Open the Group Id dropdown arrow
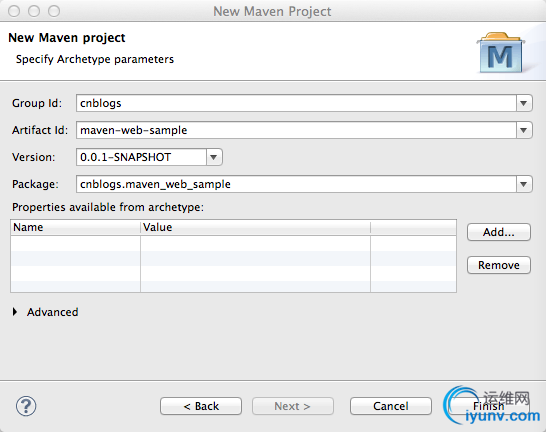Screen dimensions: 546x432 [523, 103]
